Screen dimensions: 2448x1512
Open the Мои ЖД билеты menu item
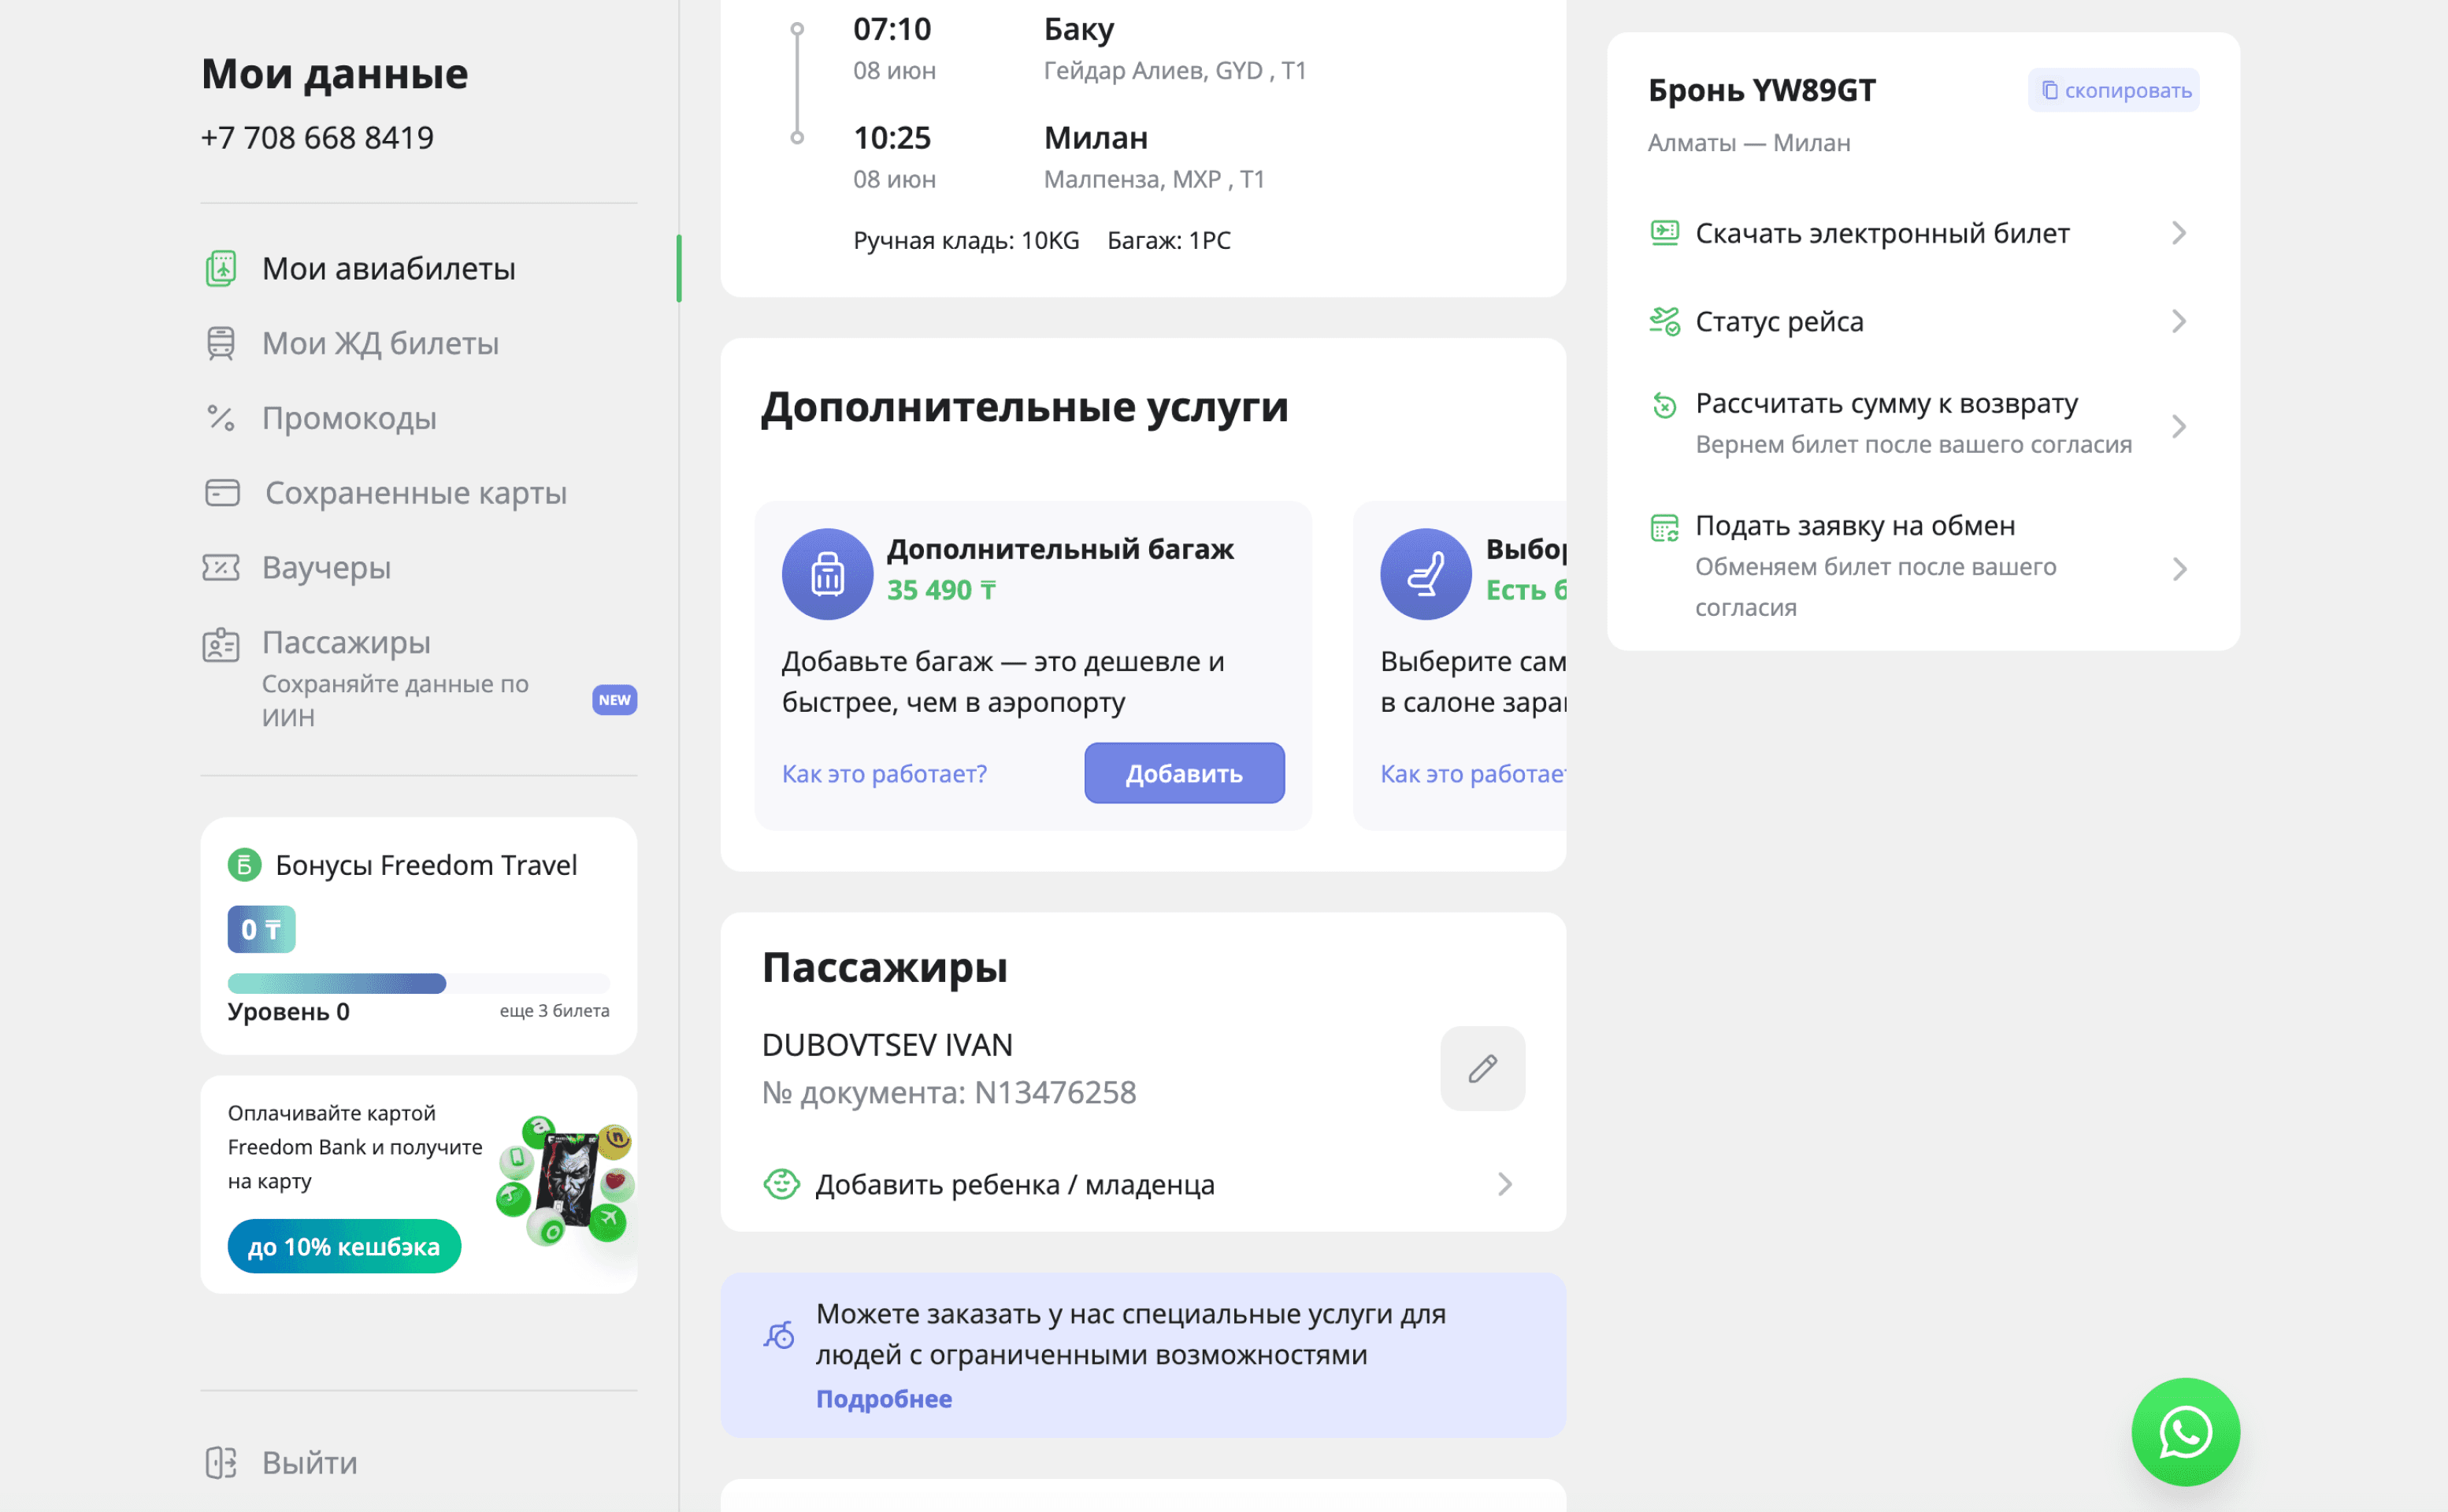coord(380,343)
